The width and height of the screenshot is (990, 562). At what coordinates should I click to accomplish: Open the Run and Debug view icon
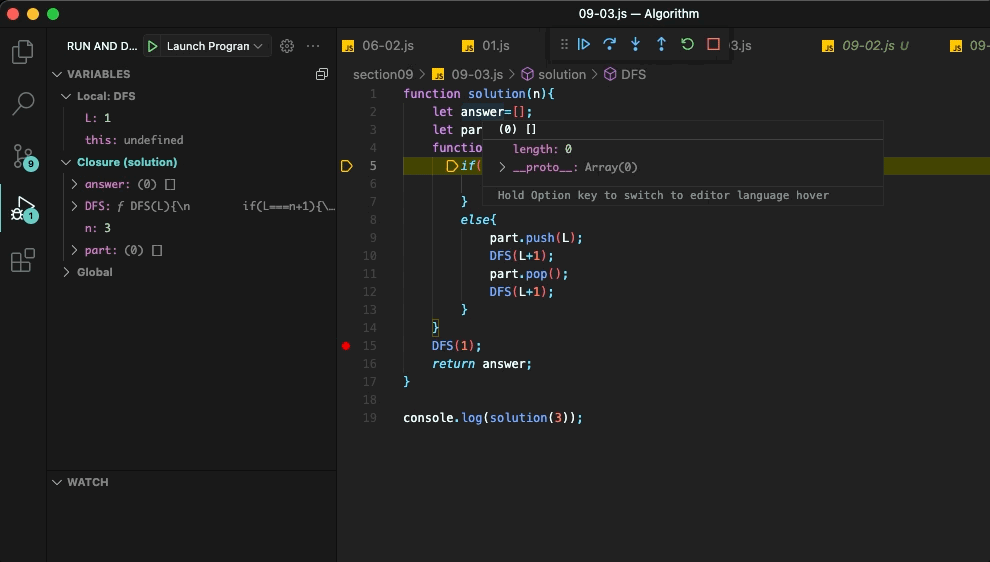coord(24,208)
